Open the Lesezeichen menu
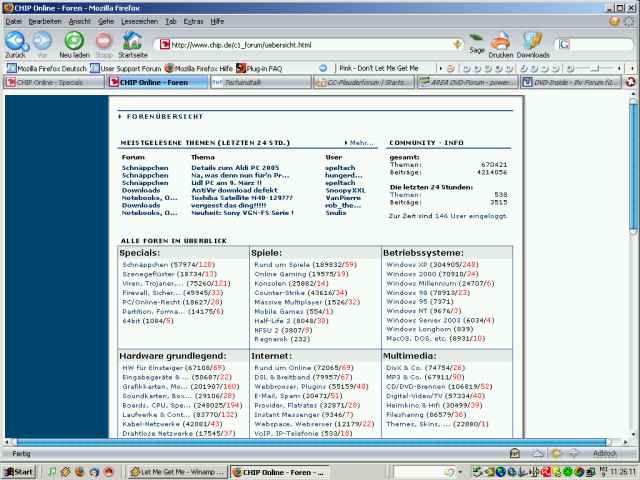 pyautogui.click(x=139, y=21)
